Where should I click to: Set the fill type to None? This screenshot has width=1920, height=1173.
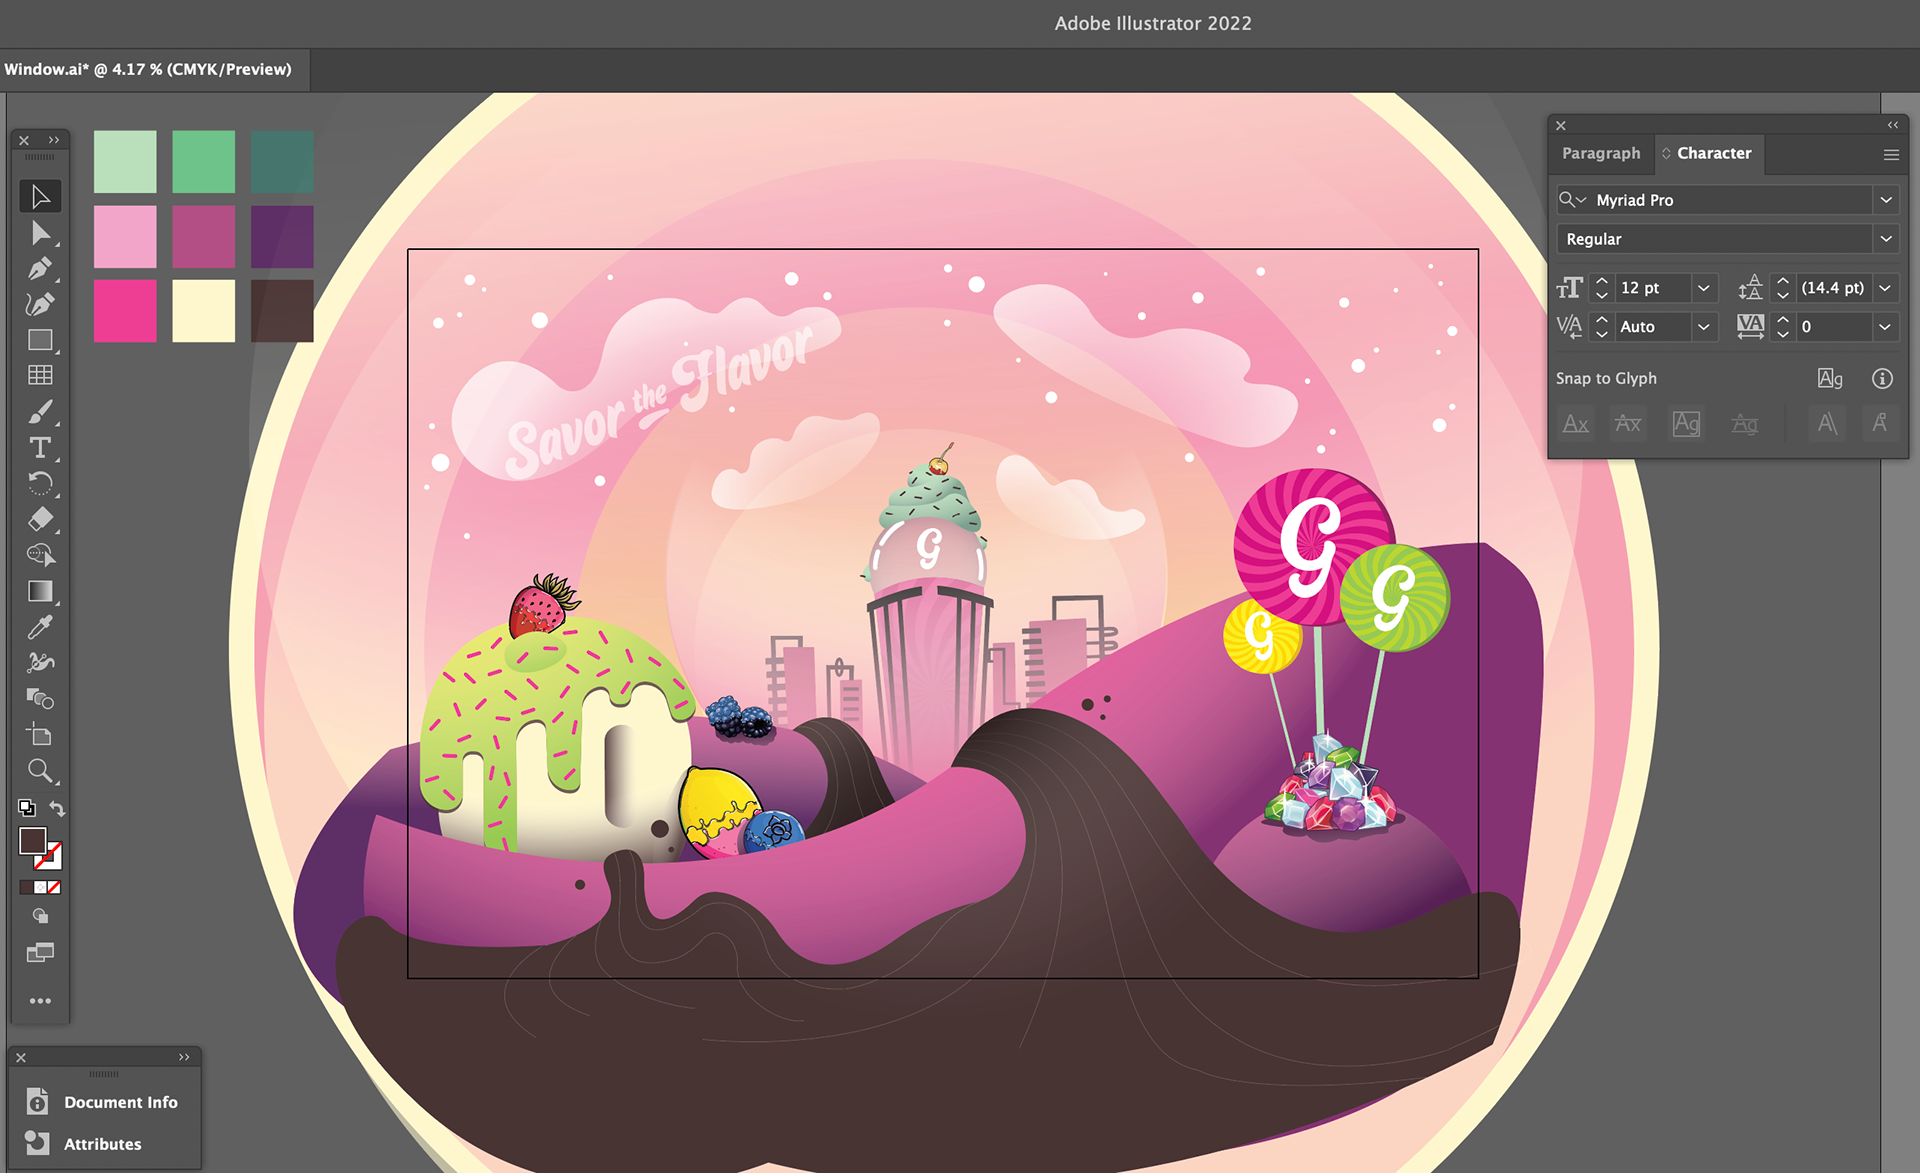(x=54, y=887)
